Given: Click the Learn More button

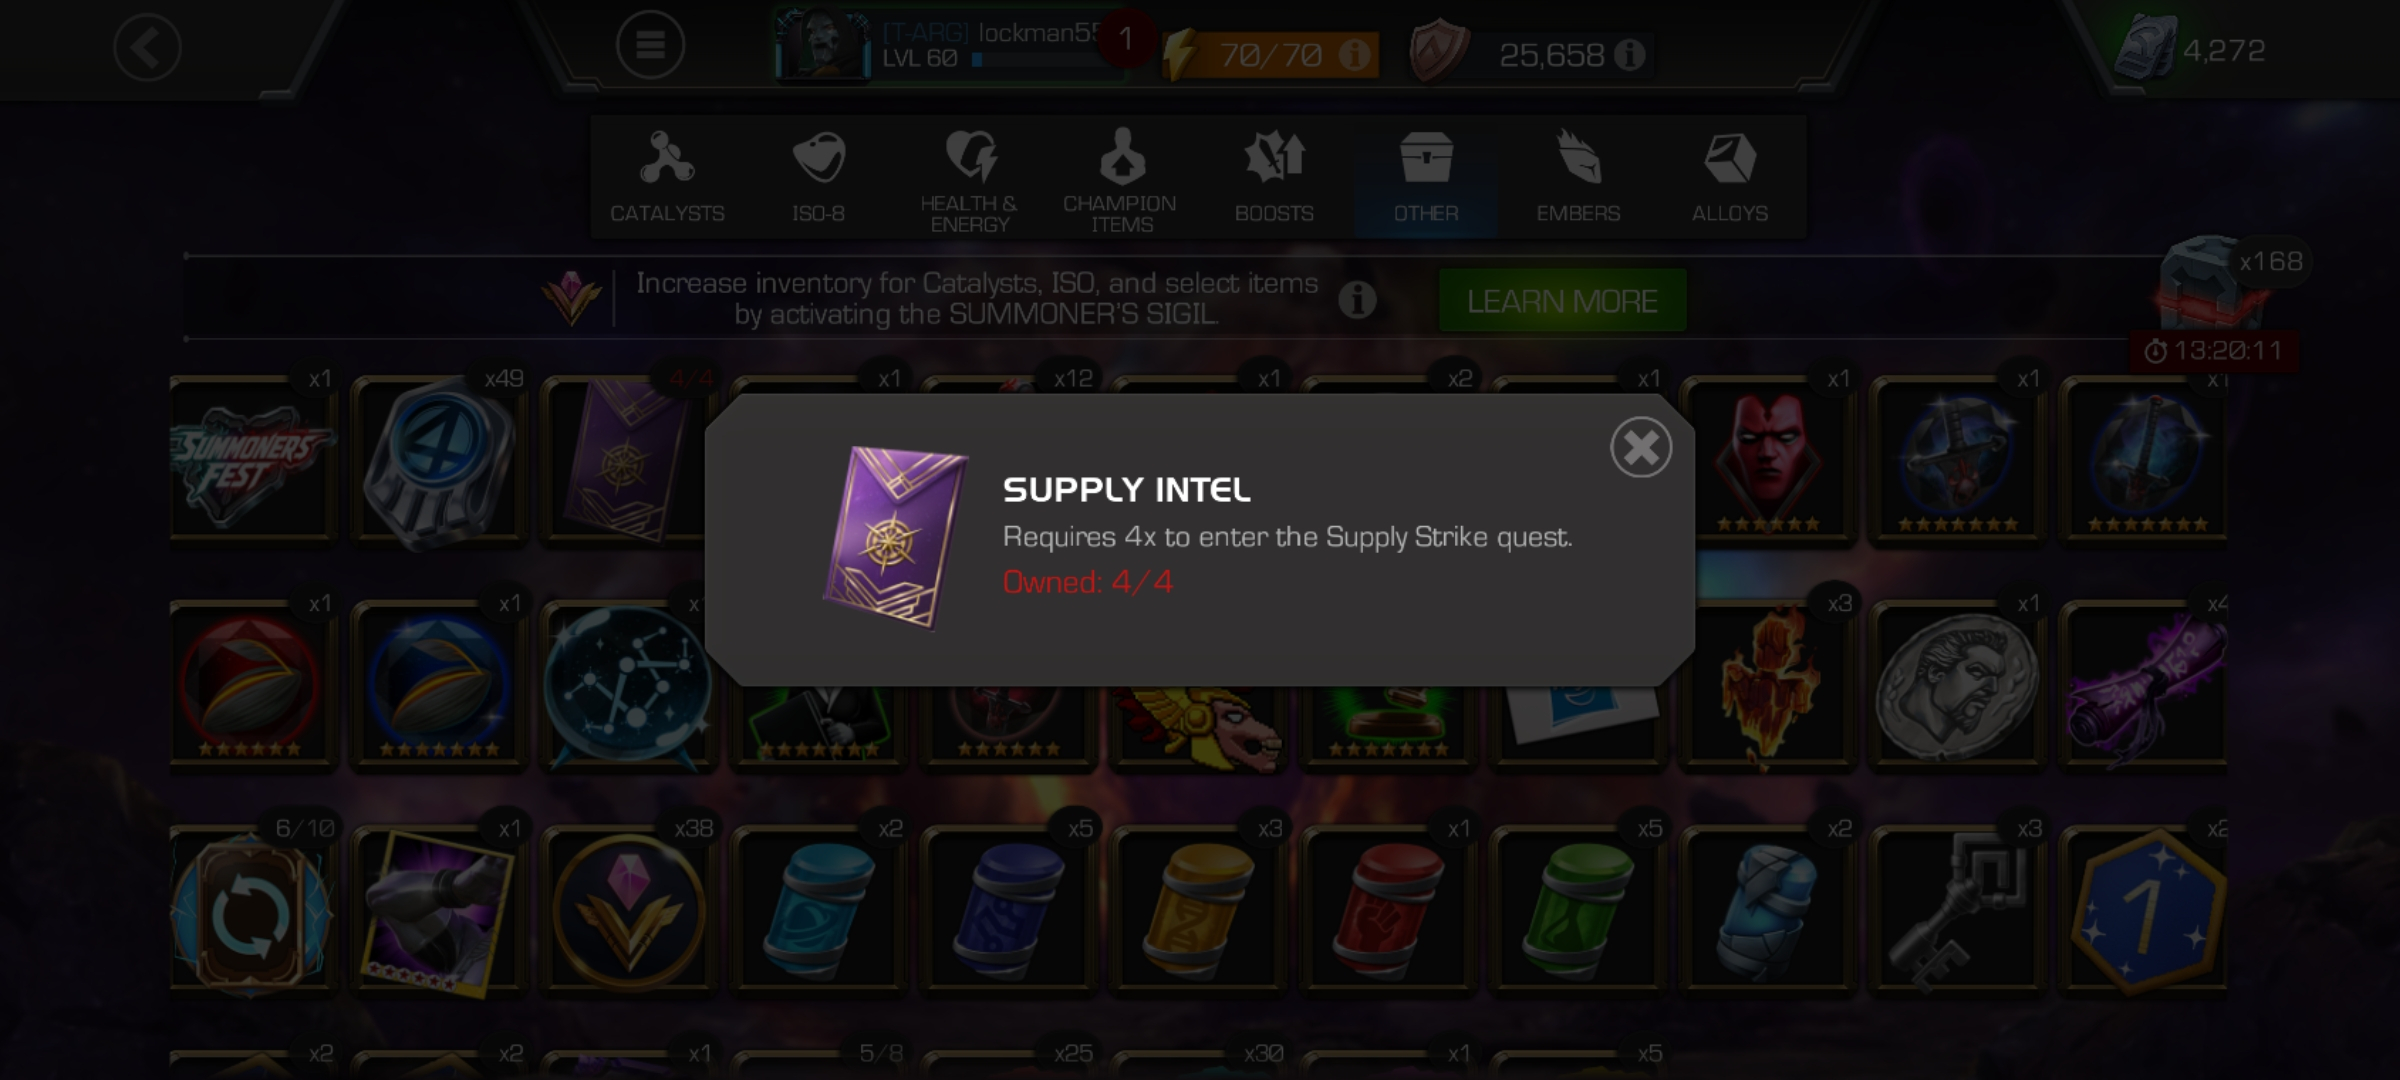Looking at the screenshot, I should tap(1562, 300).
